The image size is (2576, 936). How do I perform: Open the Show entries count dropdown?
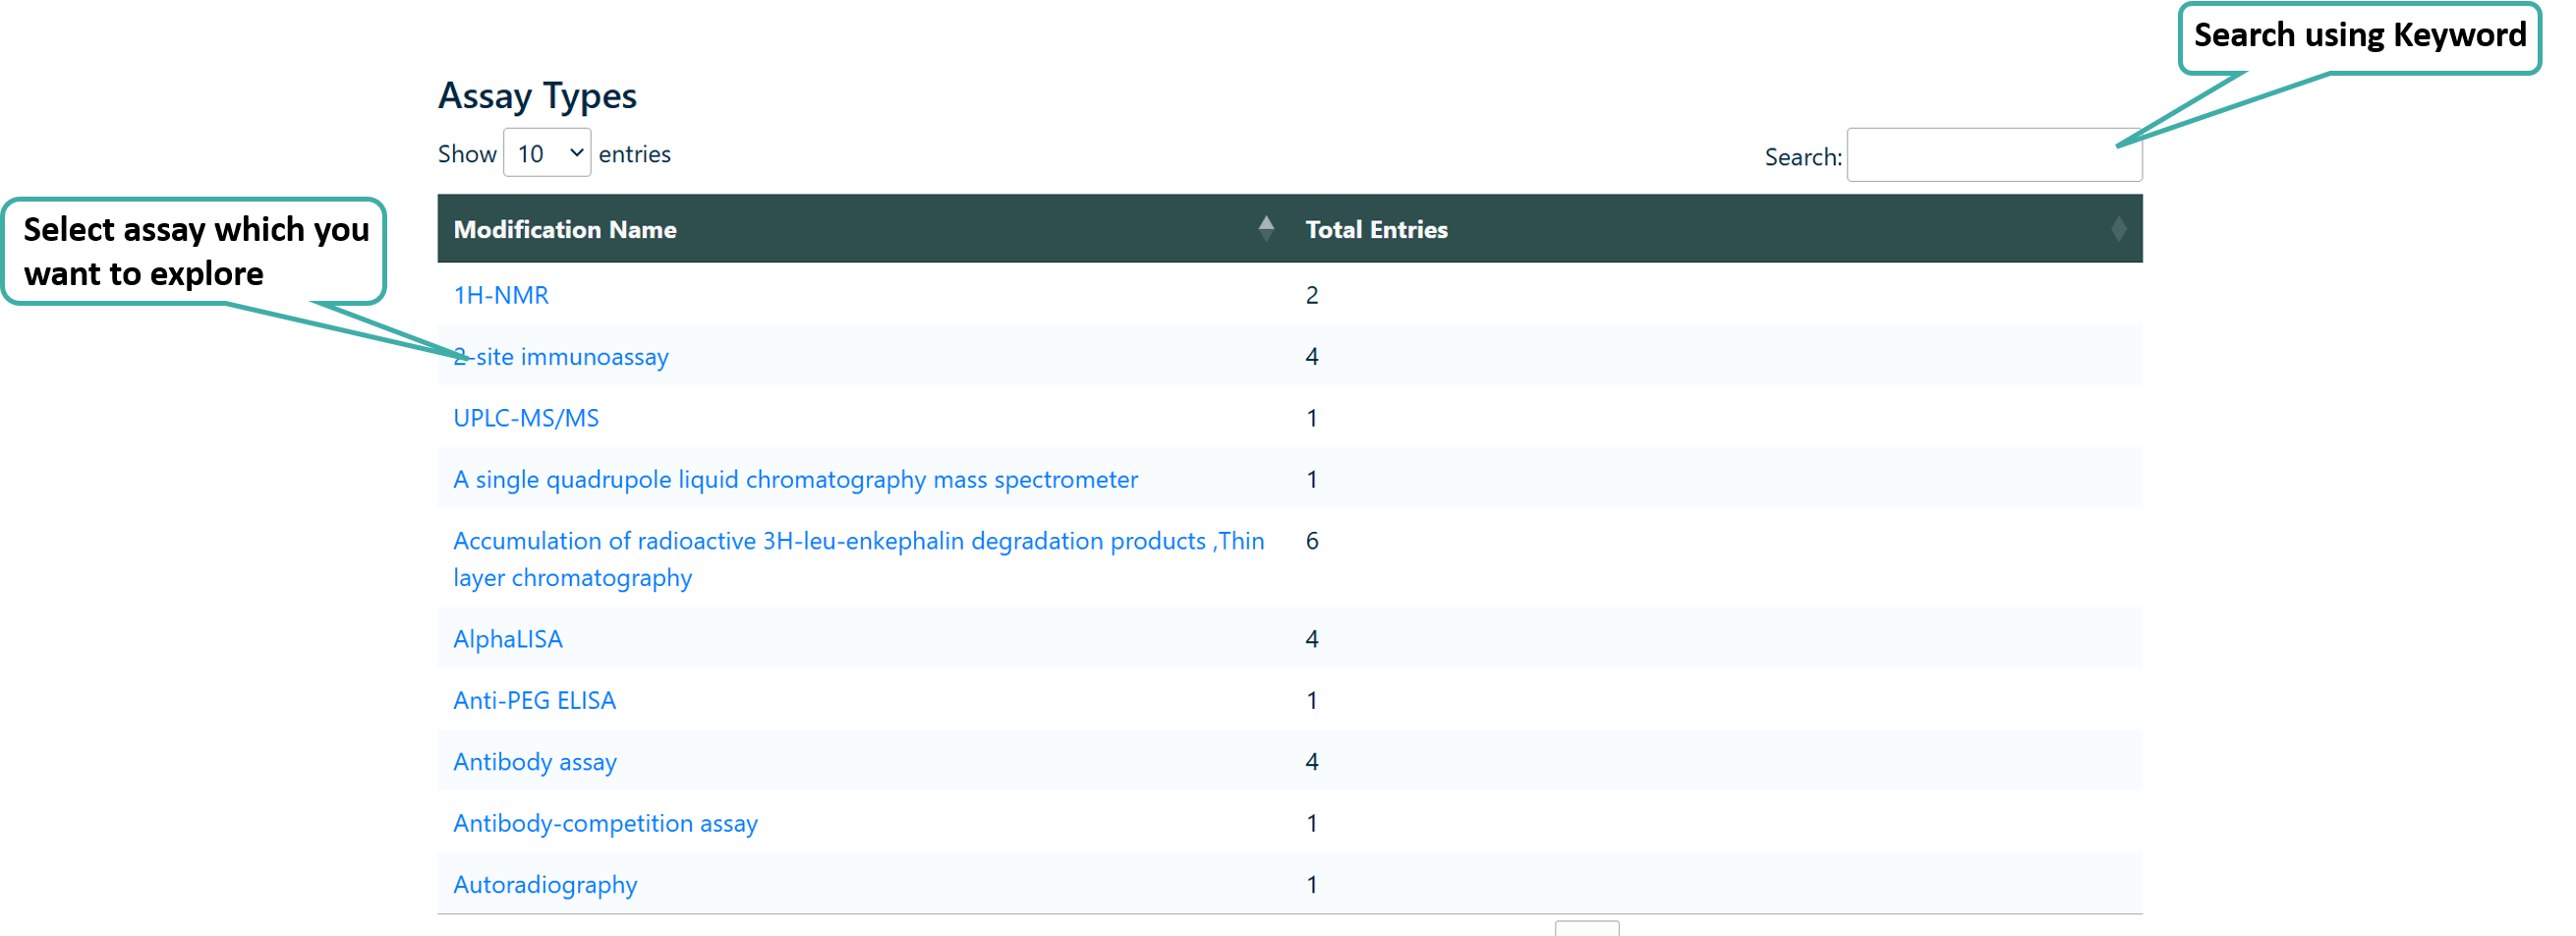546,153
